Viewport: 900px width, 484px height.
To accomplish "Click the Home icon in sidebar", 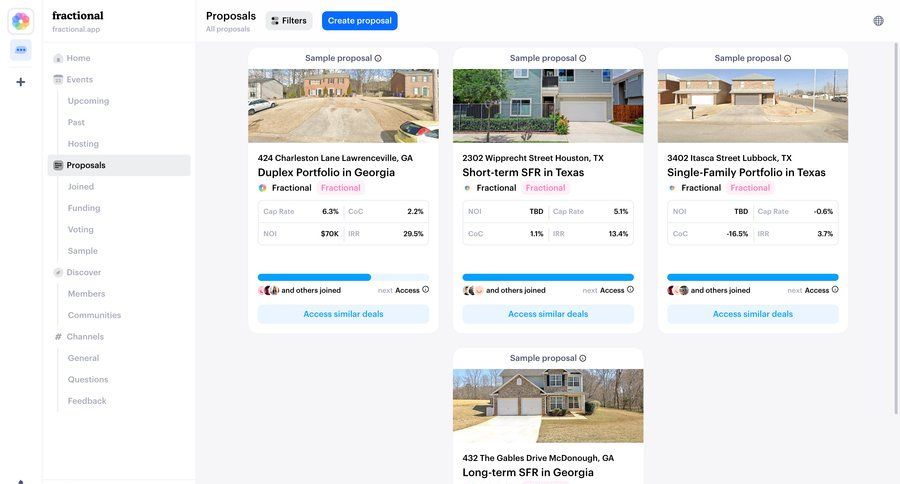I will tap(58, 58).
